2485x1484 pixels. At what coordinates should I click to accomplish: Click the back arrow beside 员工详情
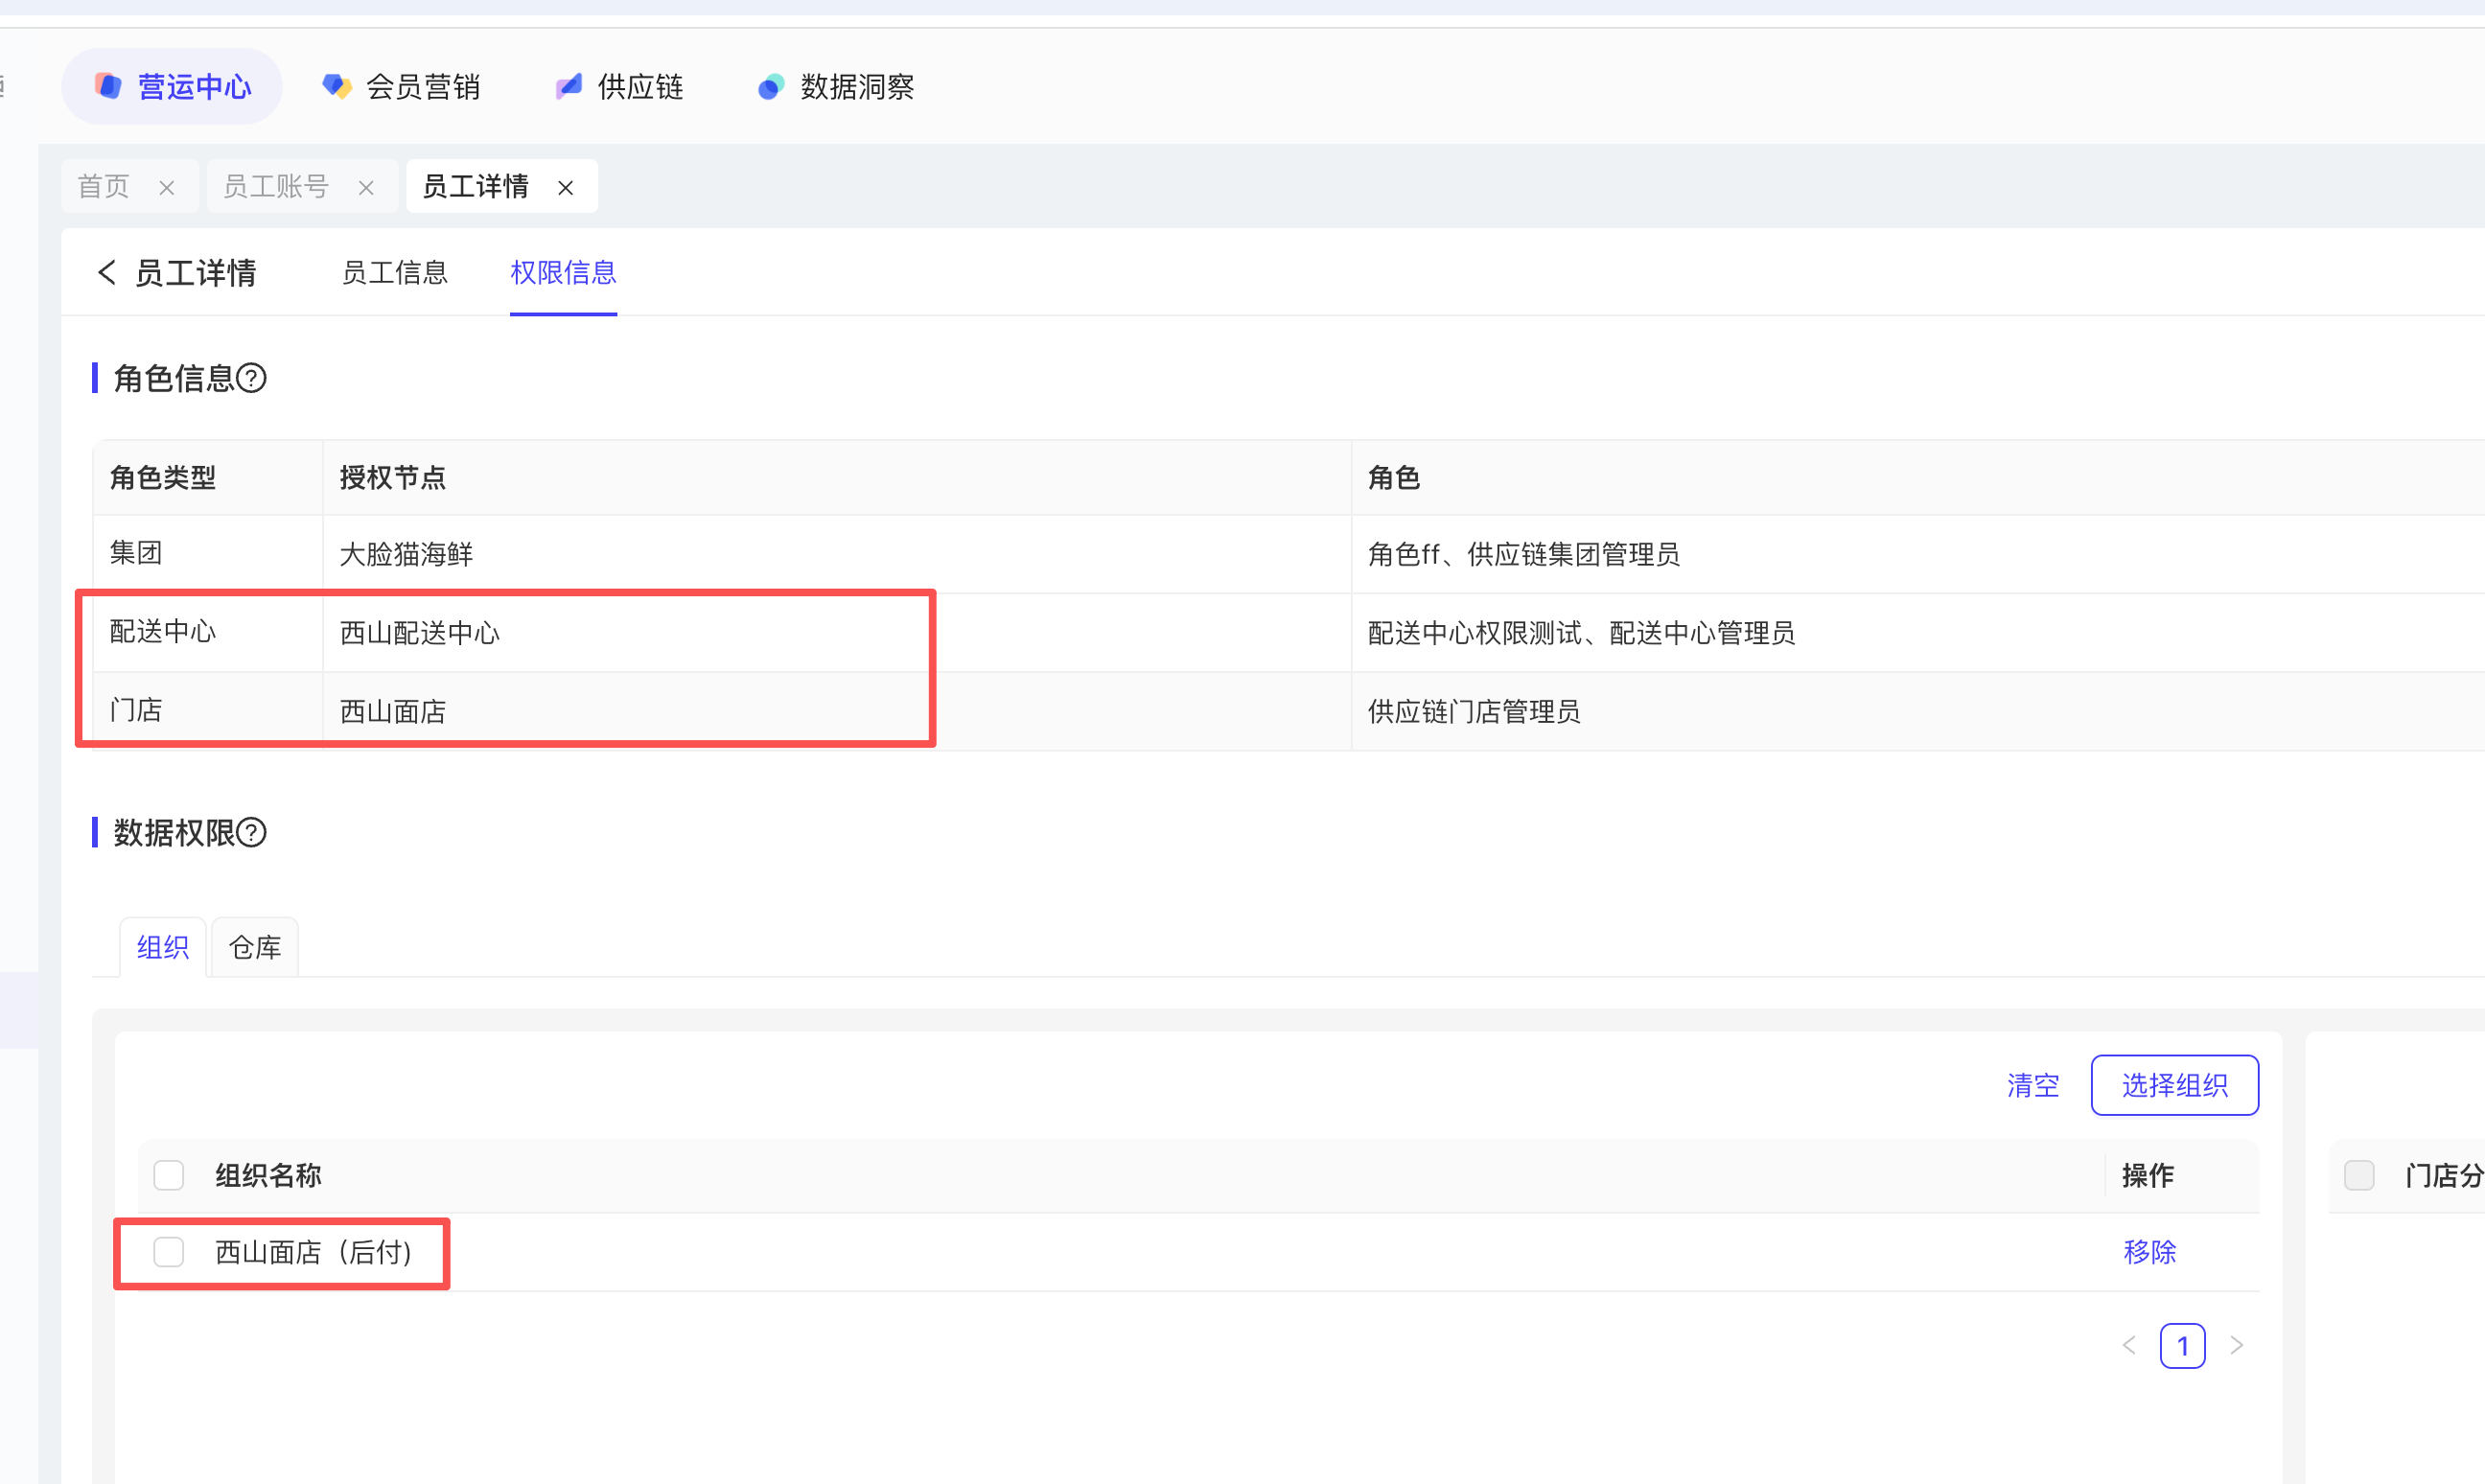click(106, 272)
